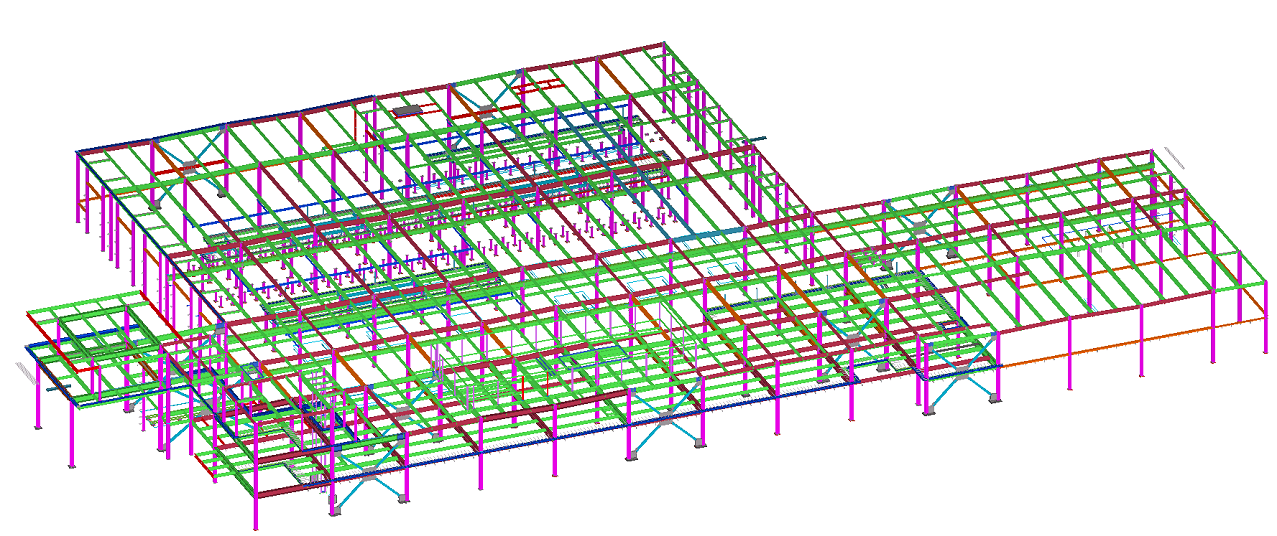Screen dimensions: 1277x536
Task: Select the front-most magenta corner column
Action: [253, 506]
